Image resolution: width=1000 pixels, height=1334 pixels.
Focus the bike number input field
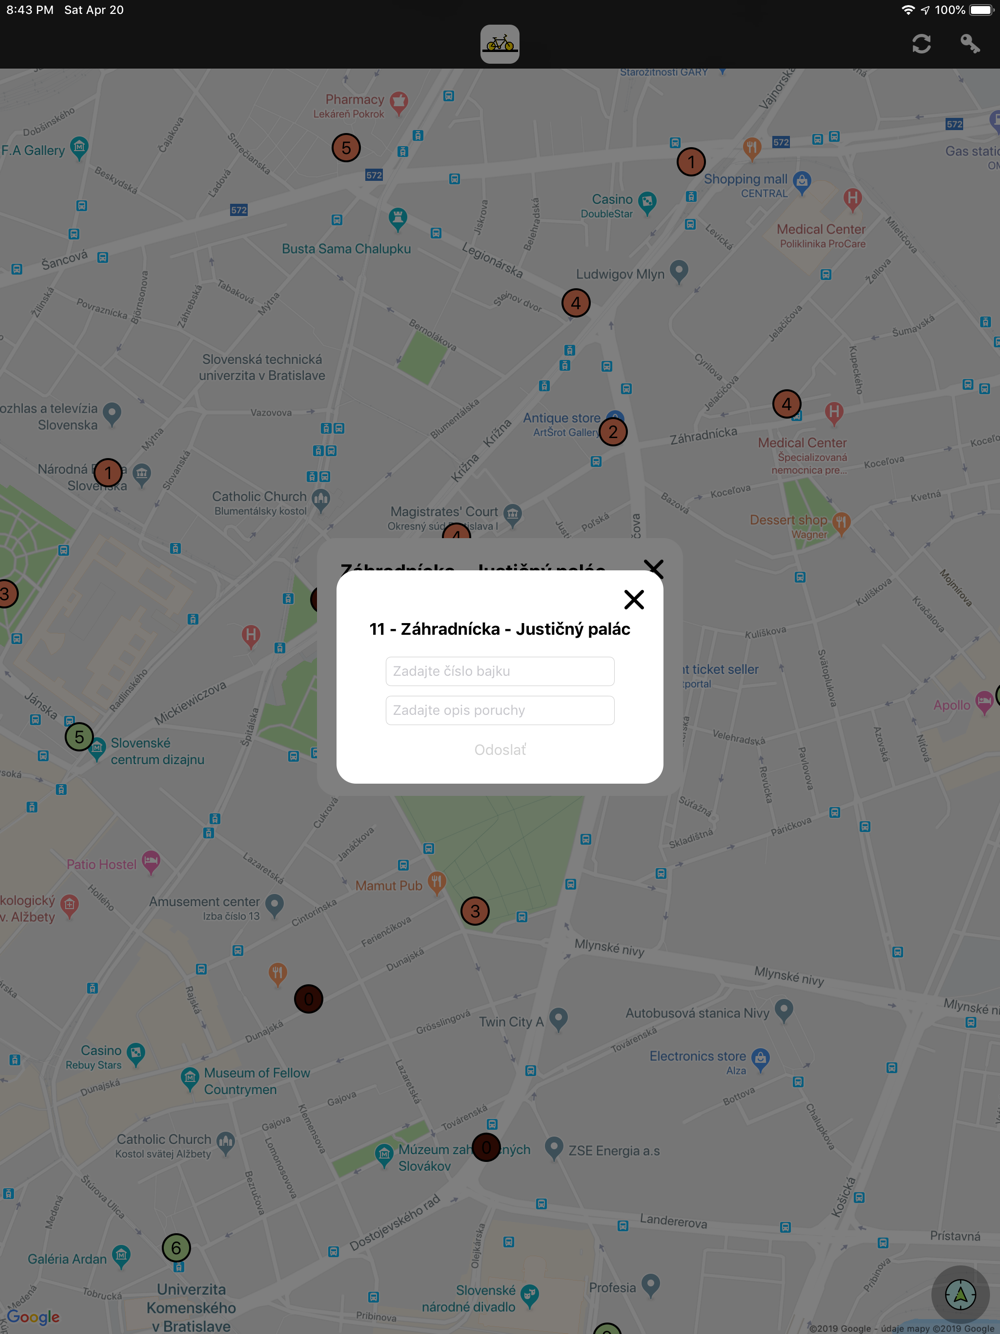(x=500, y=671)
